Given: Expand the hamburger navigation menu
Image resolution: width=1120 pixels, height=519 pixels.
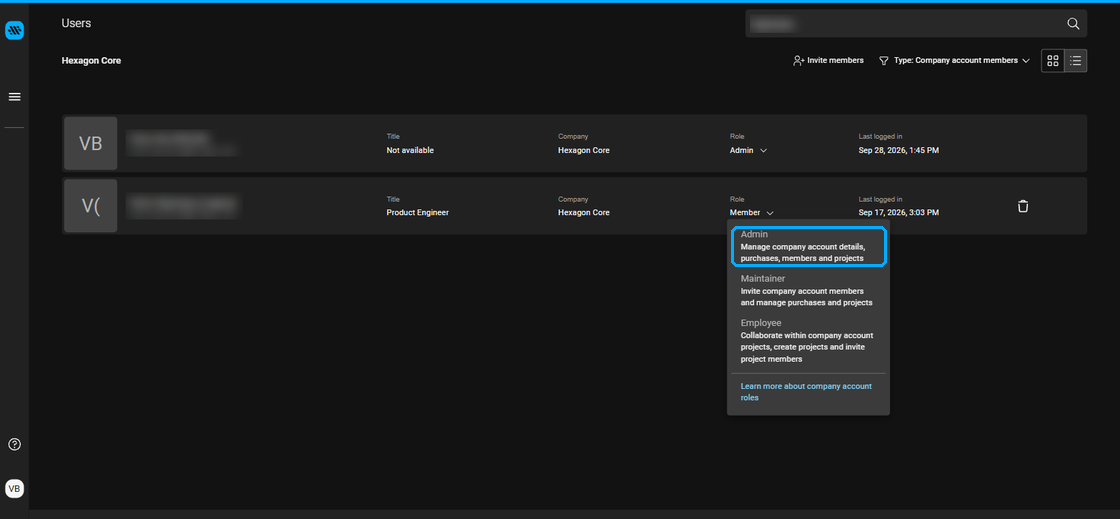Looking at the screenshot, I should [x=14, y=97].
